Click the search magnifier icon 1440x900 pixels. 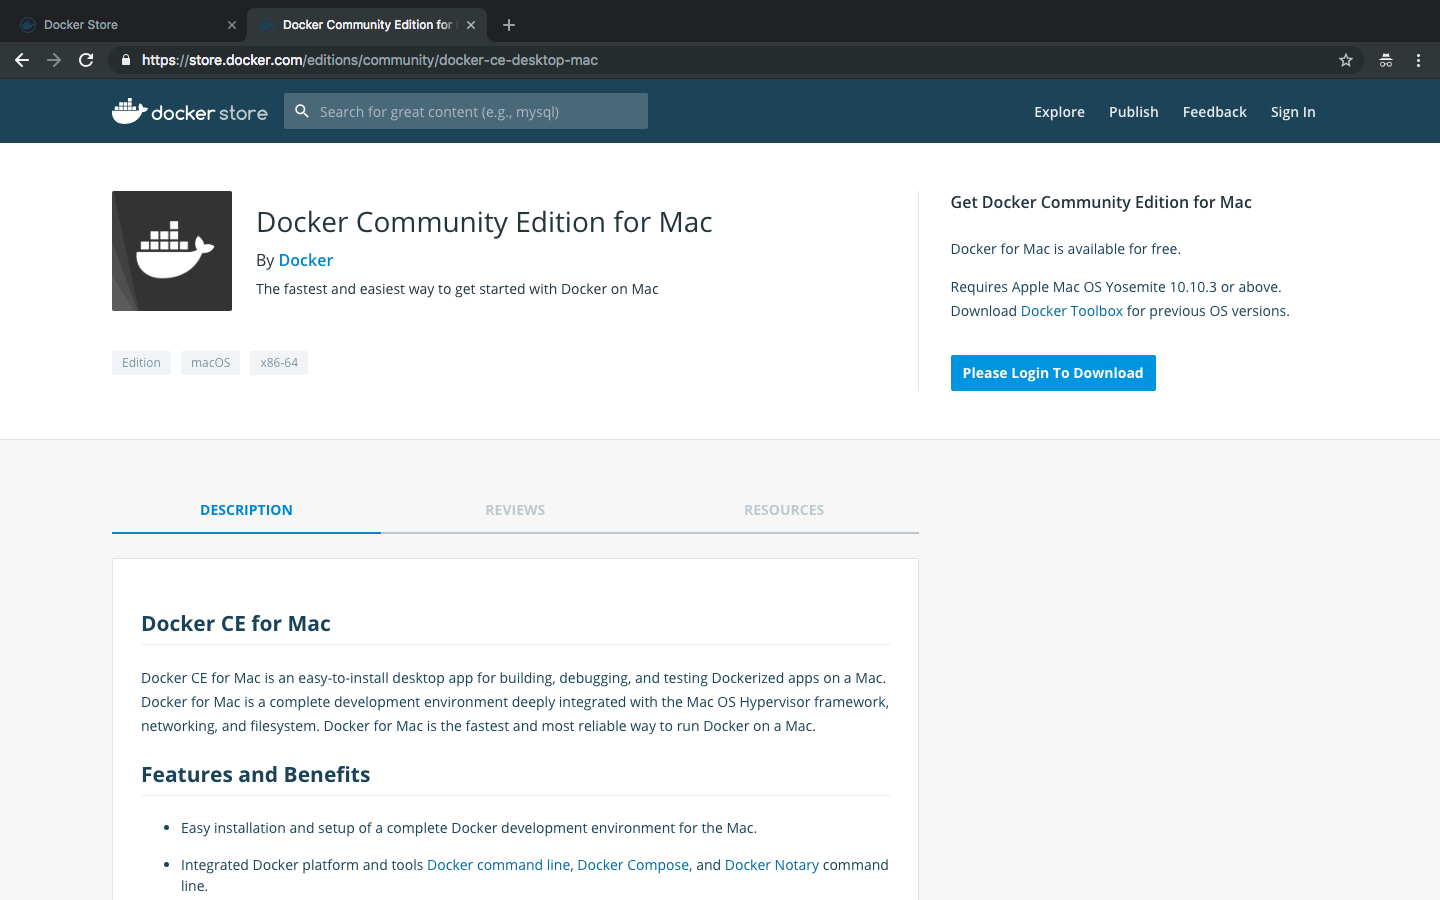coord(302,111)
